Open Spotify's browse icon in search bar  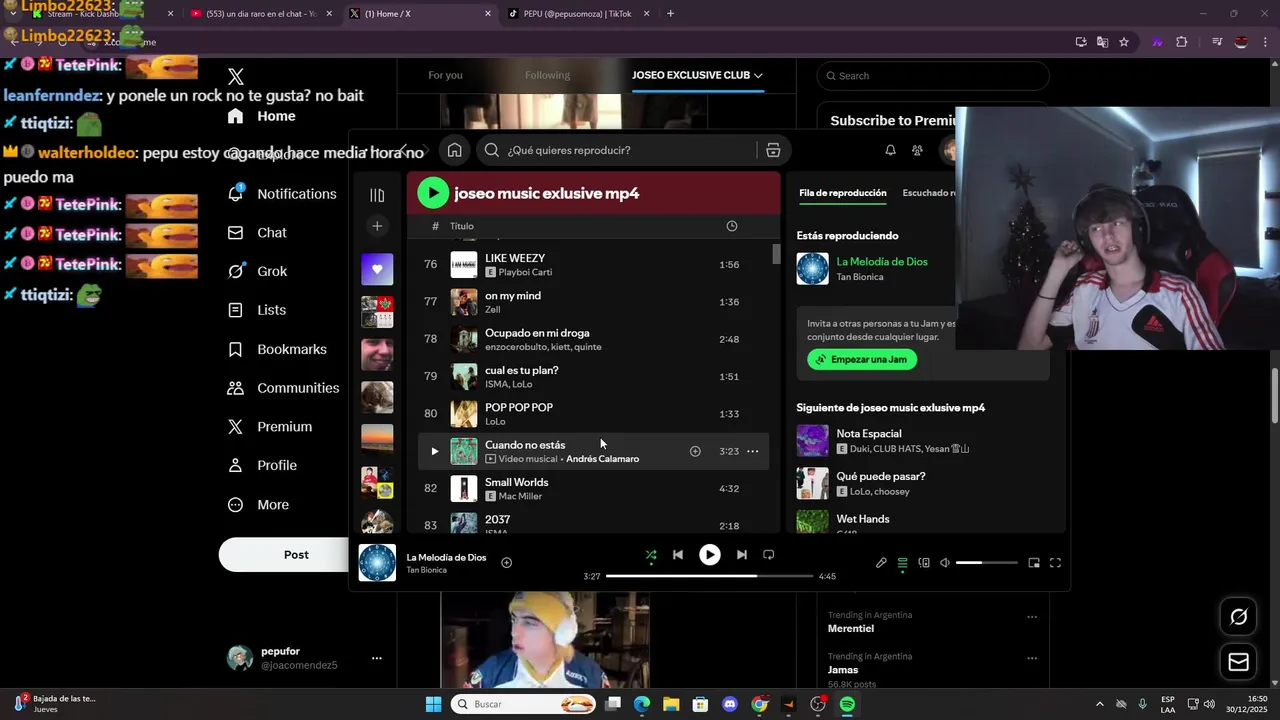point(773,150)
